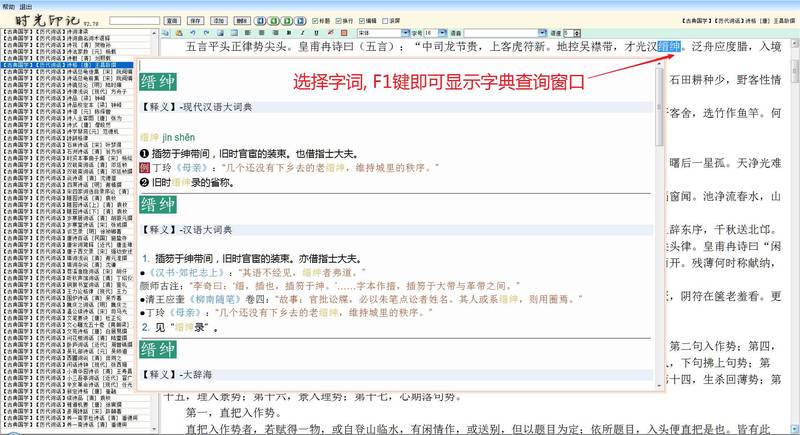
Task: Click the 《柳南随笔》 citation link
Action: pyautogui.click(x=214, y=299)
